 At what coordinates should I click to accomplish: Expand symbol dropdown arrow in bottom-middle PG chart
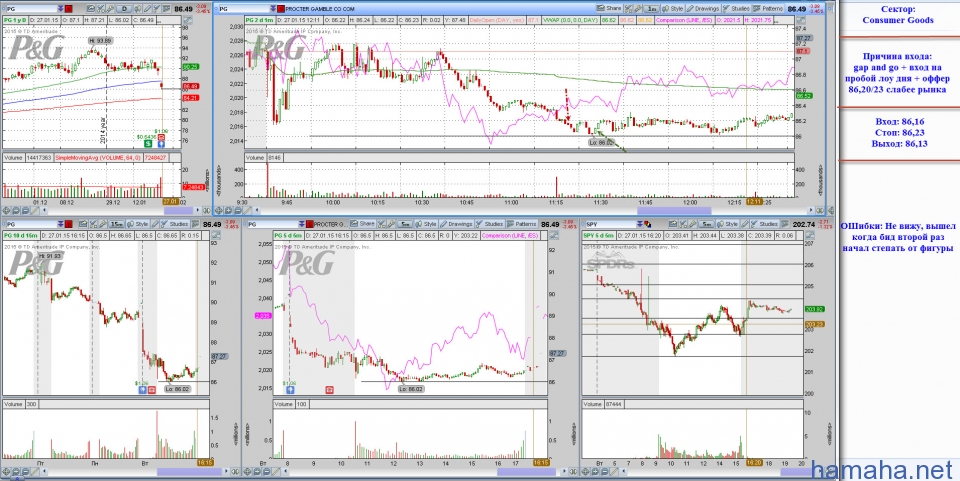[302, 224]
